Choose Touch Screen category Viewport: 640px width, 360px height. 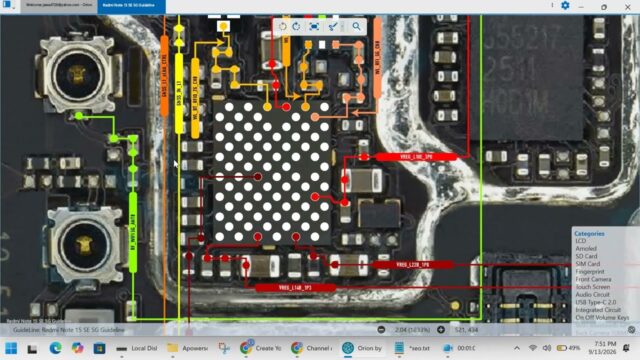593,287
